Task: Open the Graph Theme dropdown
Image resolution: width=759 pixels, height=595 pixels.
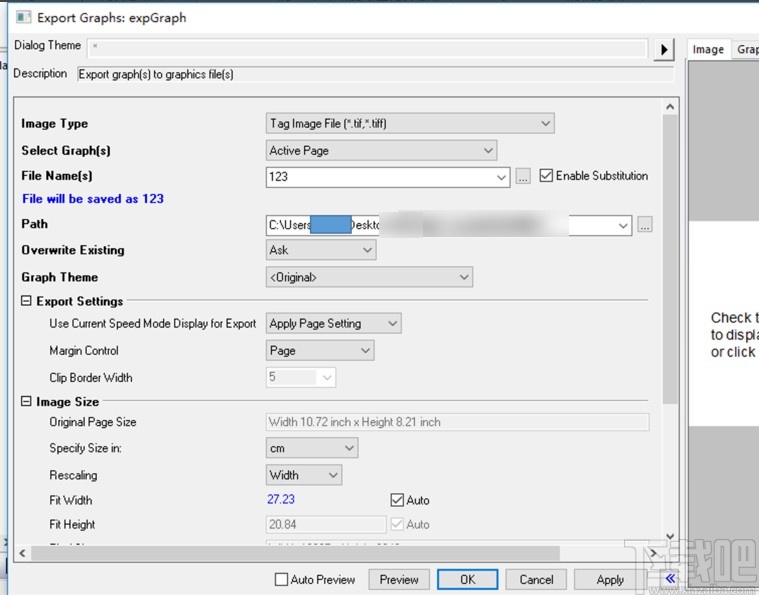Action: 369,277
